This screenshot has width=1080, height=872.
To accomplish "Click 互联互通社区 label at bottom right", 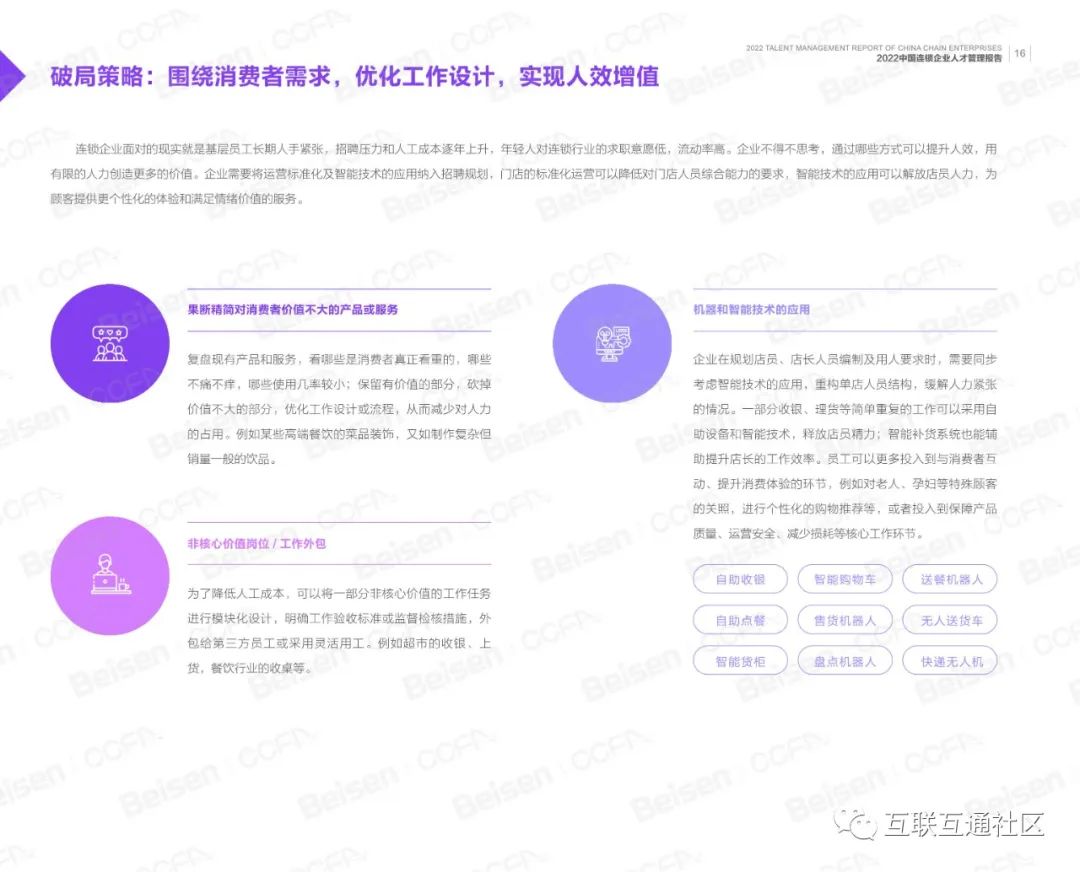I will pyautogui.click(x=965, y=824).
